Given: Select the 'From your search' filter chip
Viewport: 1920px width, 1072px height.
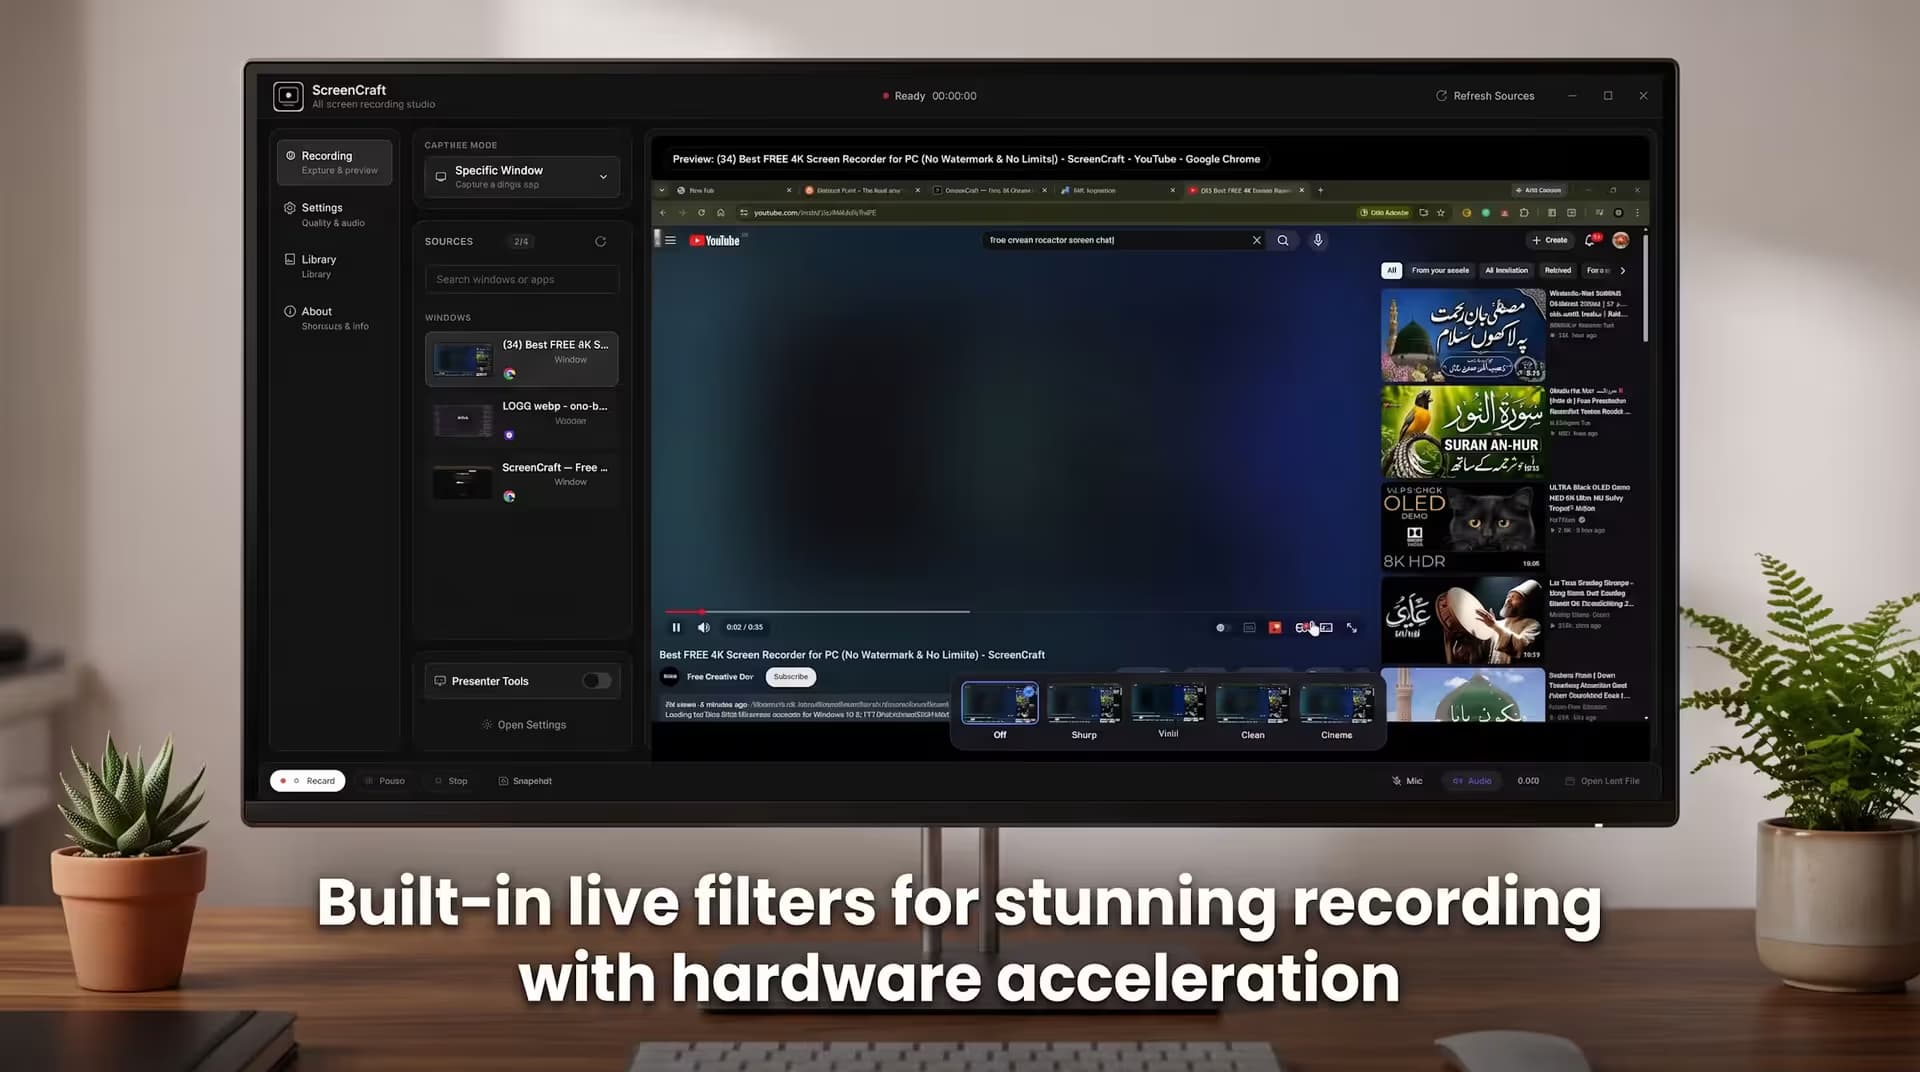Looking at the screenshot, I should pos(1440,270).
